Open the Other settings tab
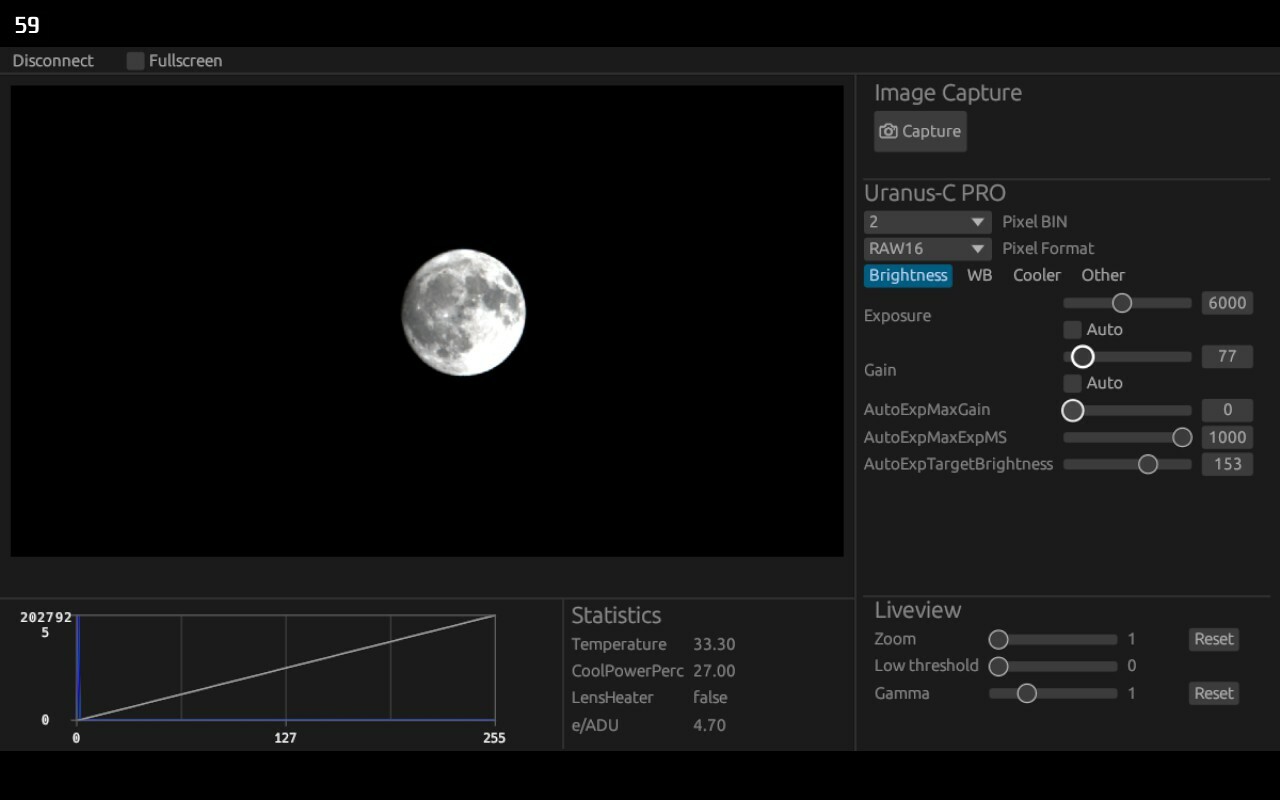1280x800 pixels. 1102,275
